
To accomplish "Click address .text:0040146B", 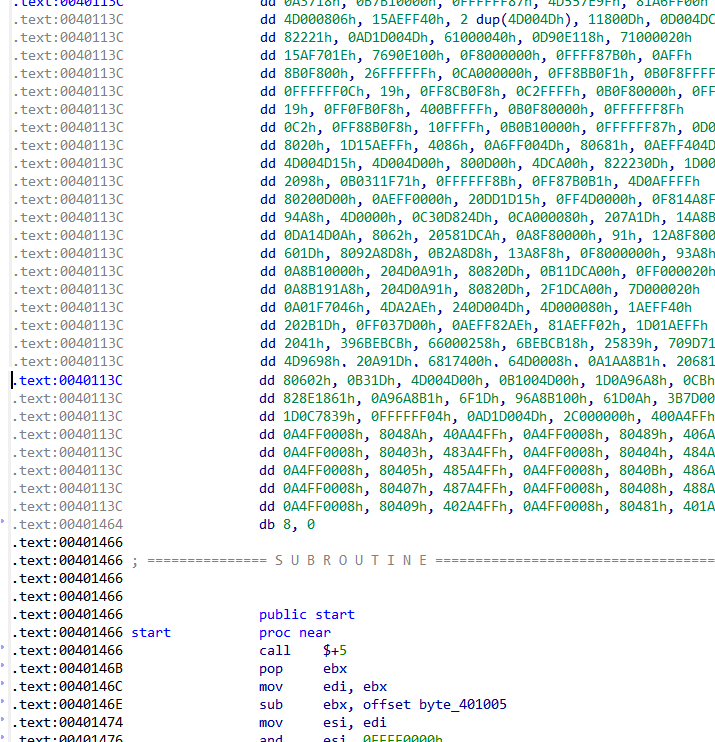I will tap(67, 669).
